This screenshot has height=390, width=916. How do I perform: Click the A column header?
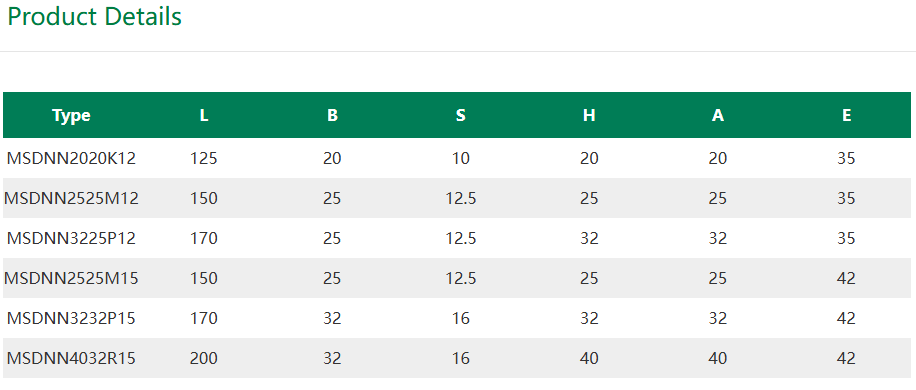[718, 116]
